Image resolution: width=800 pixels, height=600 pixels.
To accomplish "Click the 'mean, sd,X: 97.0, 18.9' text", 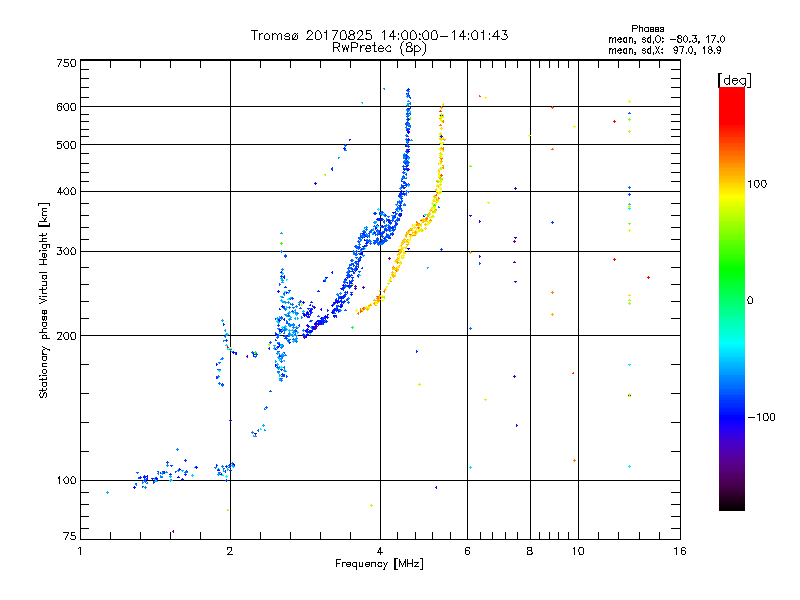I will [664, 51].
